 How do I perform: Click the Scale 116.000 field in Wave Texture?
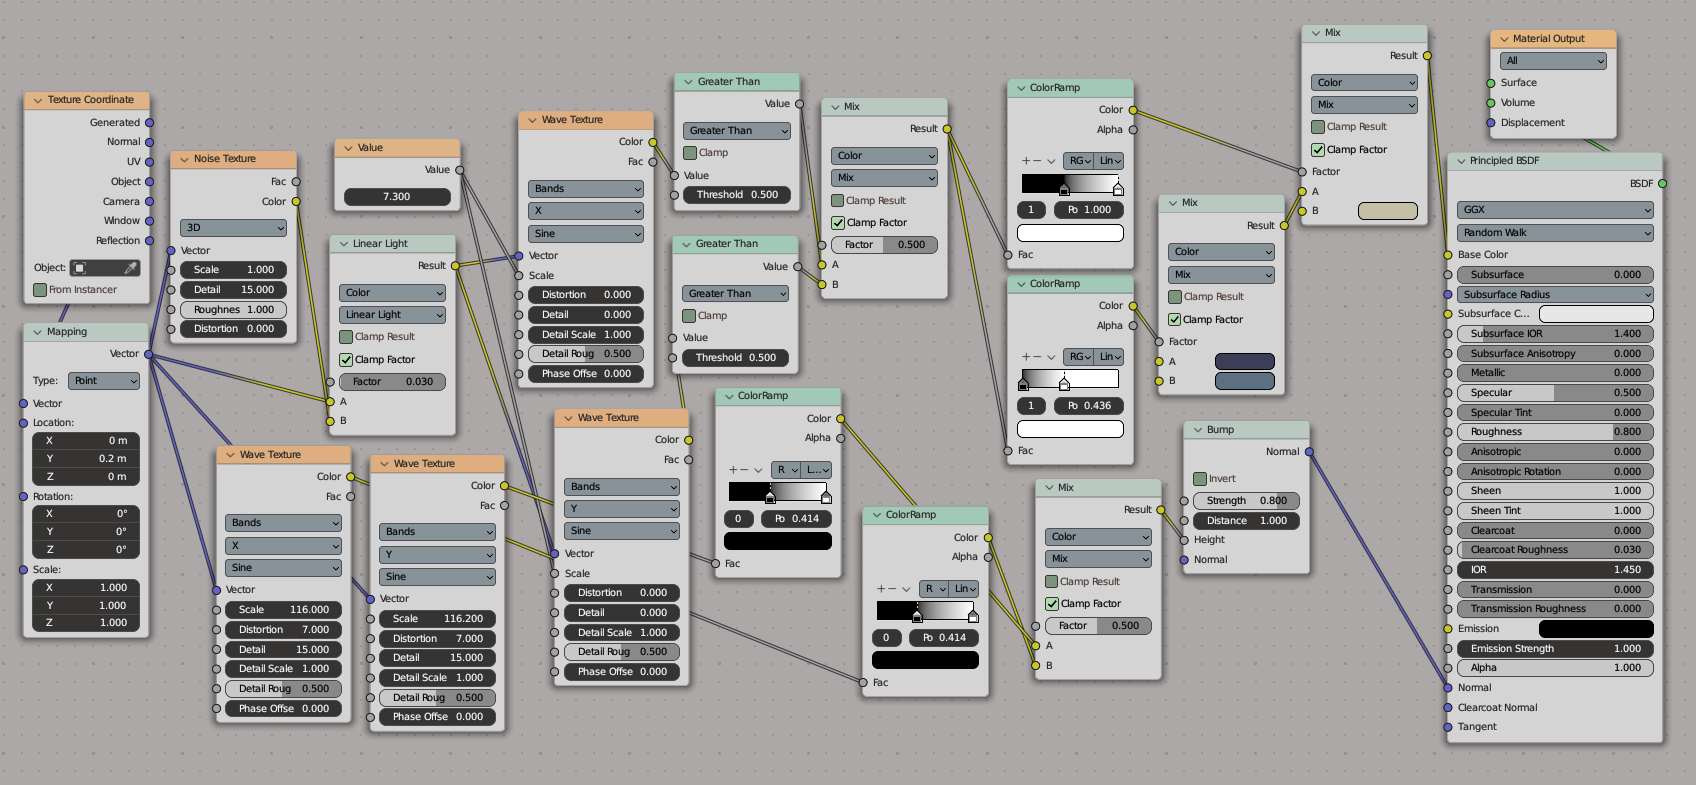tap(283, 610)
